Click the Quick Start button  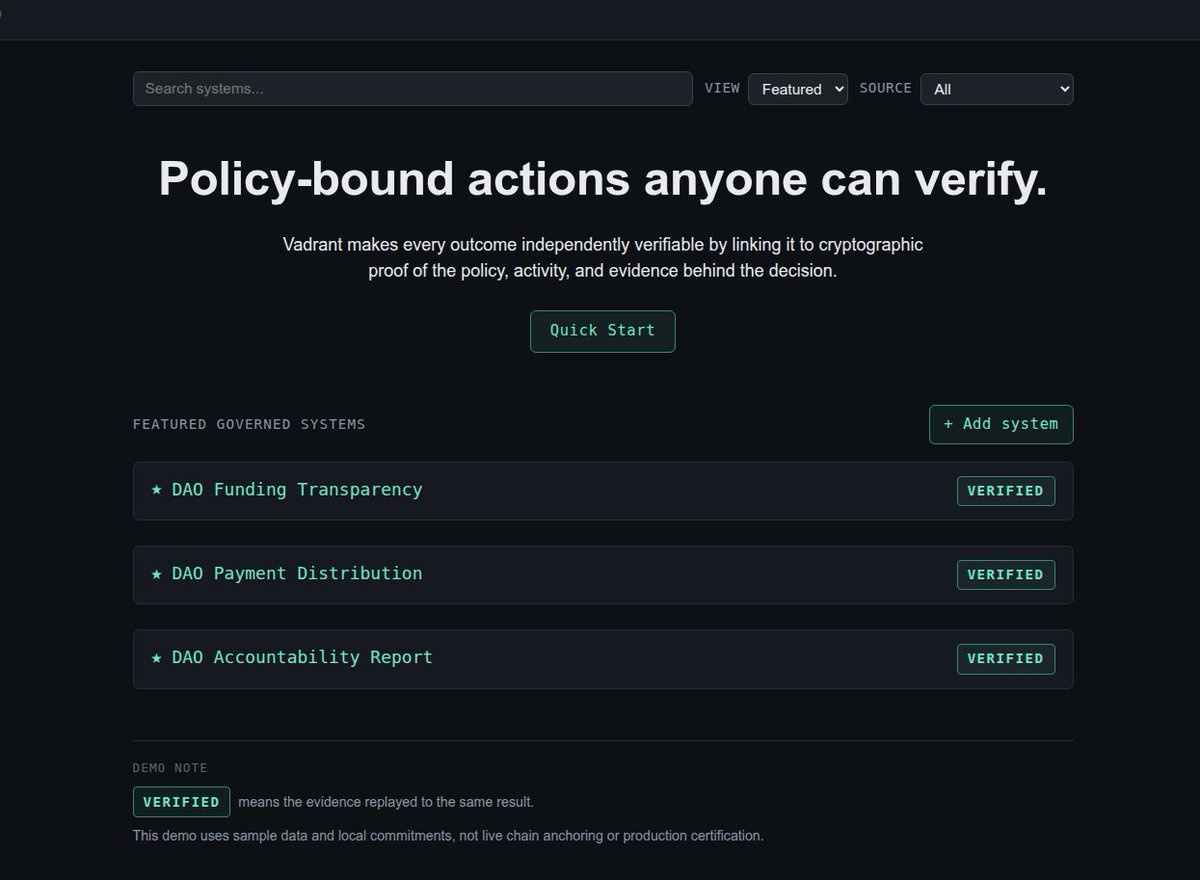click(x=602, y=331)
